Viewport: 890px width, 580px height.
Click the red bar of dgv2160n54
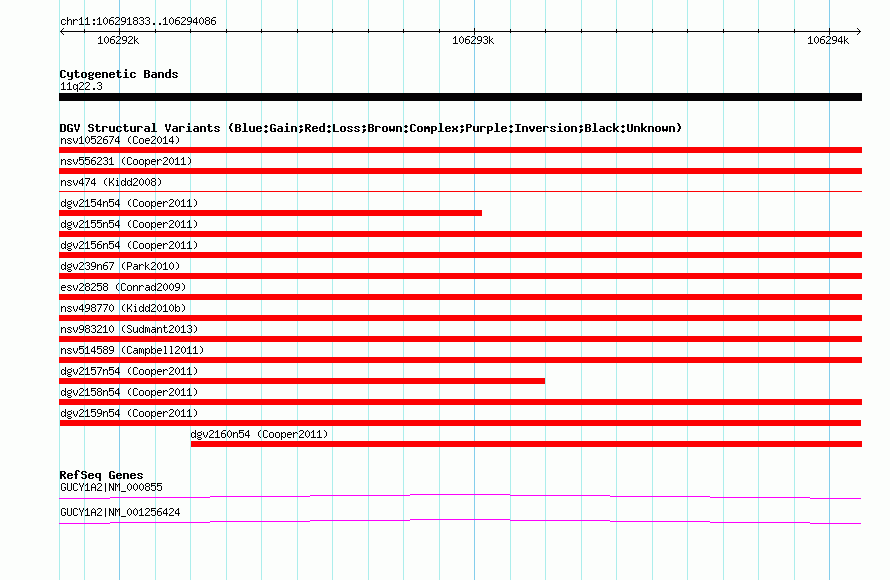[x=526, y=444]
